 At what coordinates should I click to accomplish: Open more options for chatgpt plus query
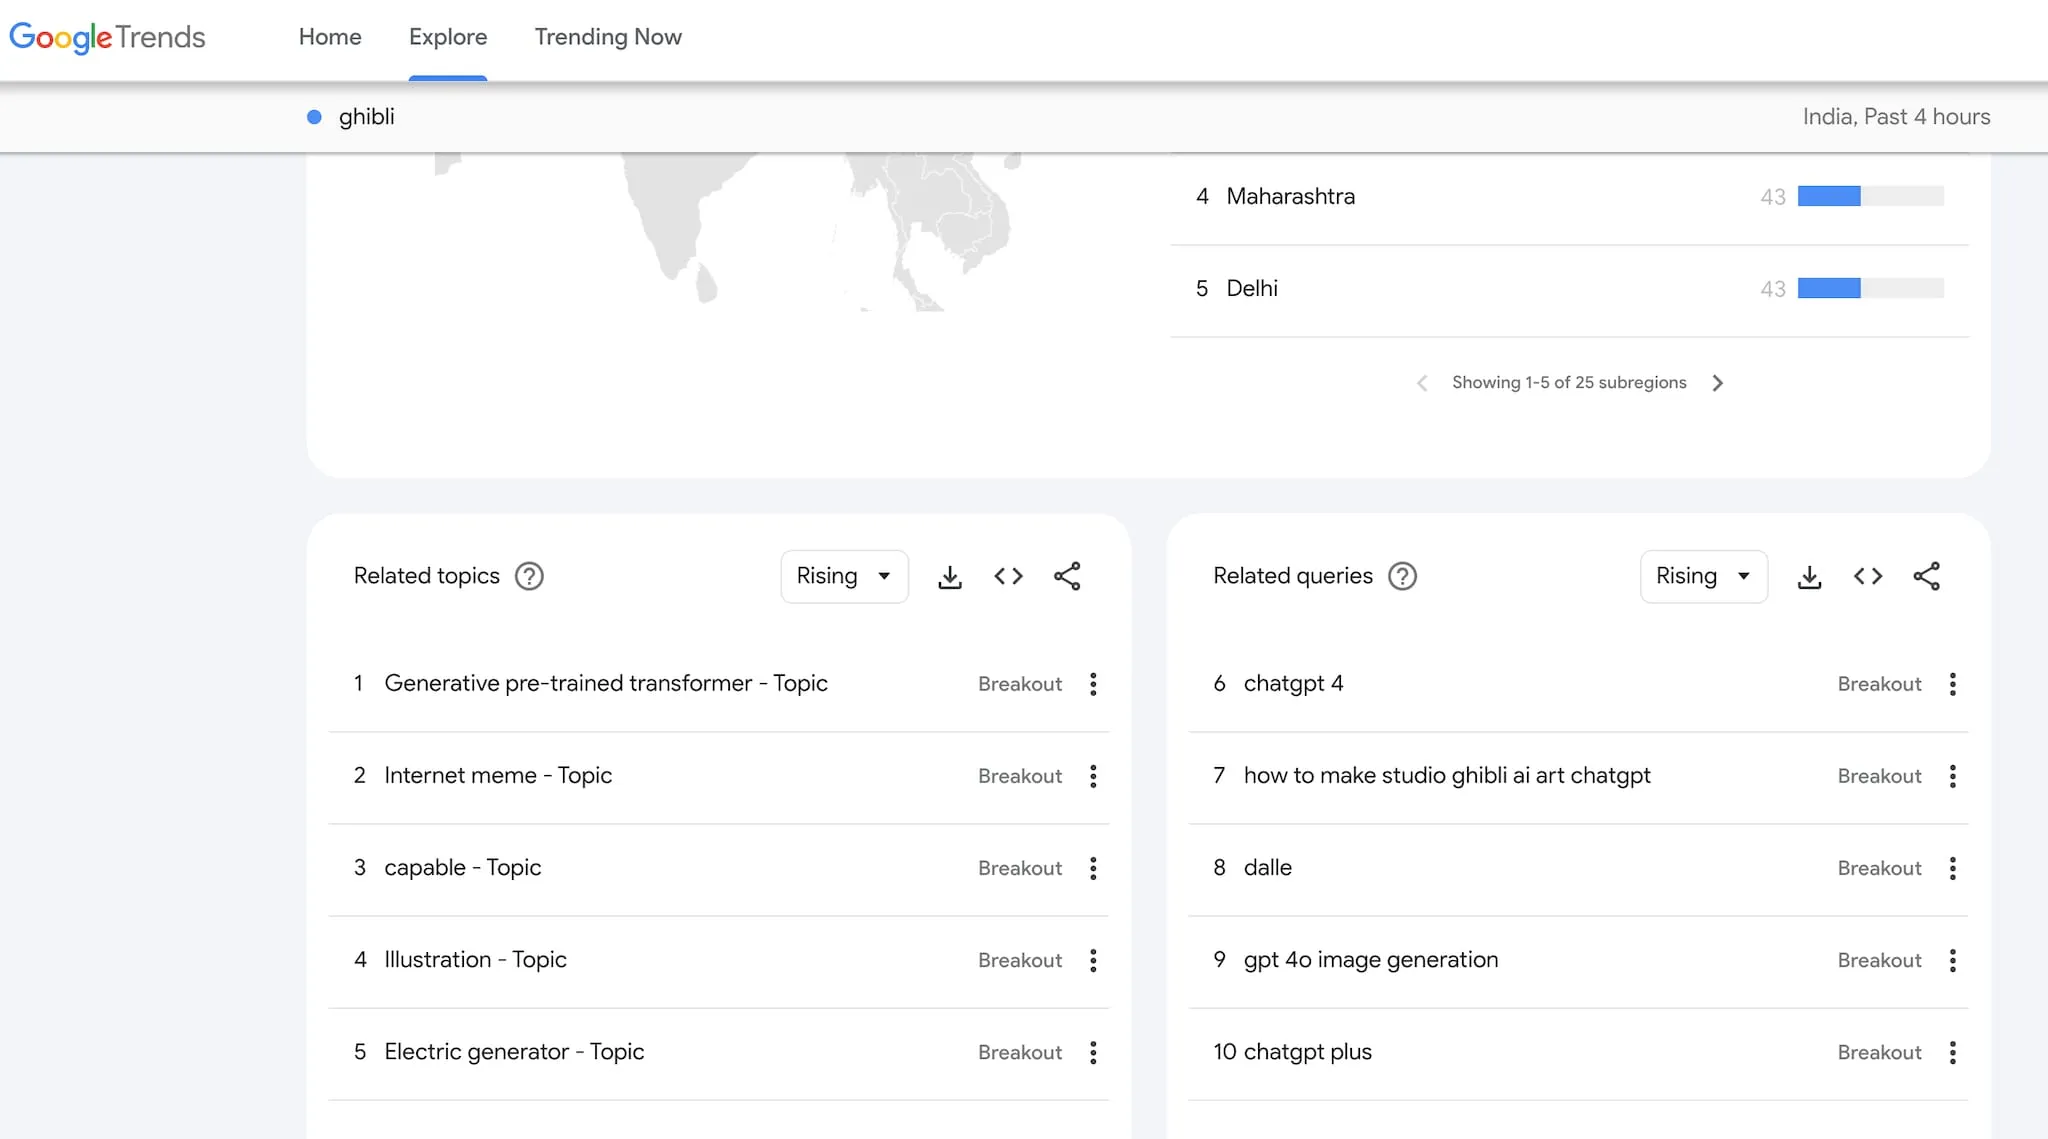(1953, 1052)
